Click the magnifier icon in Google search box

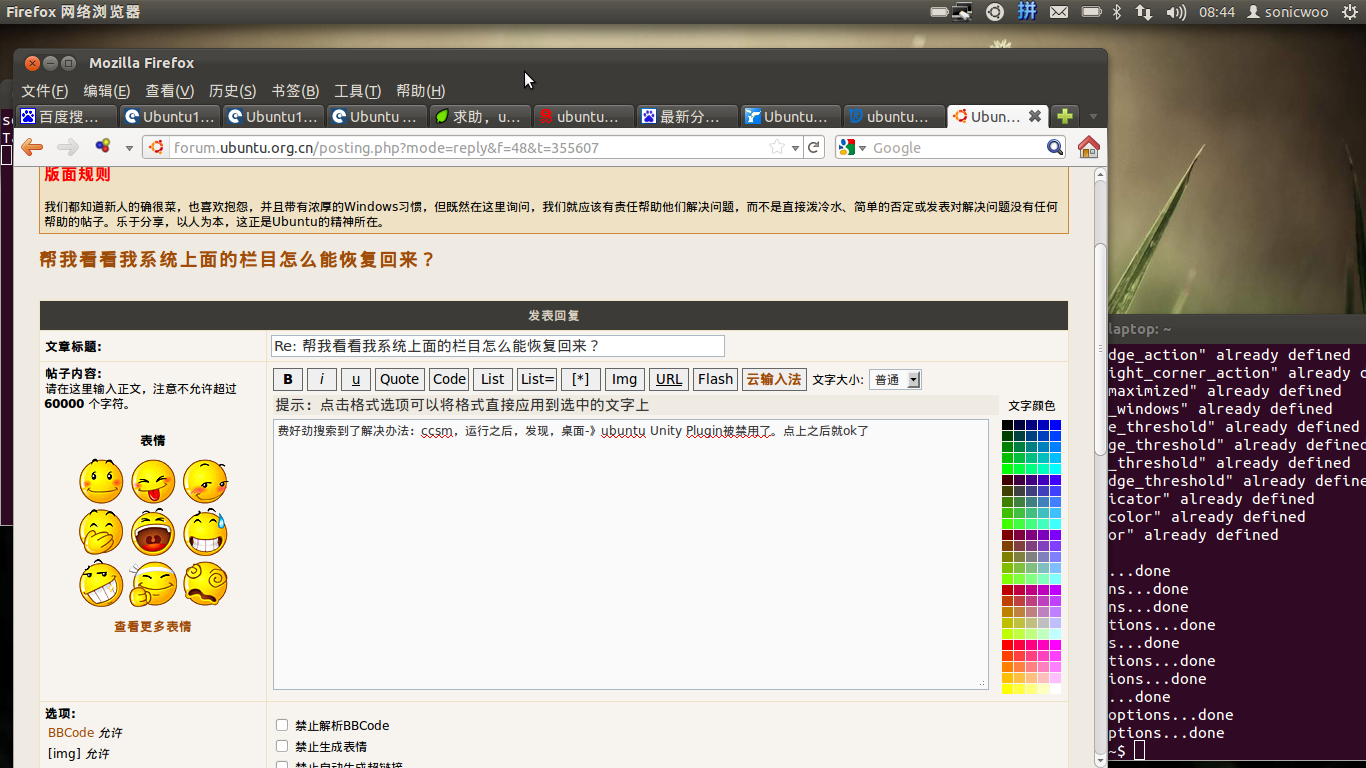(x=1055, y=147)
